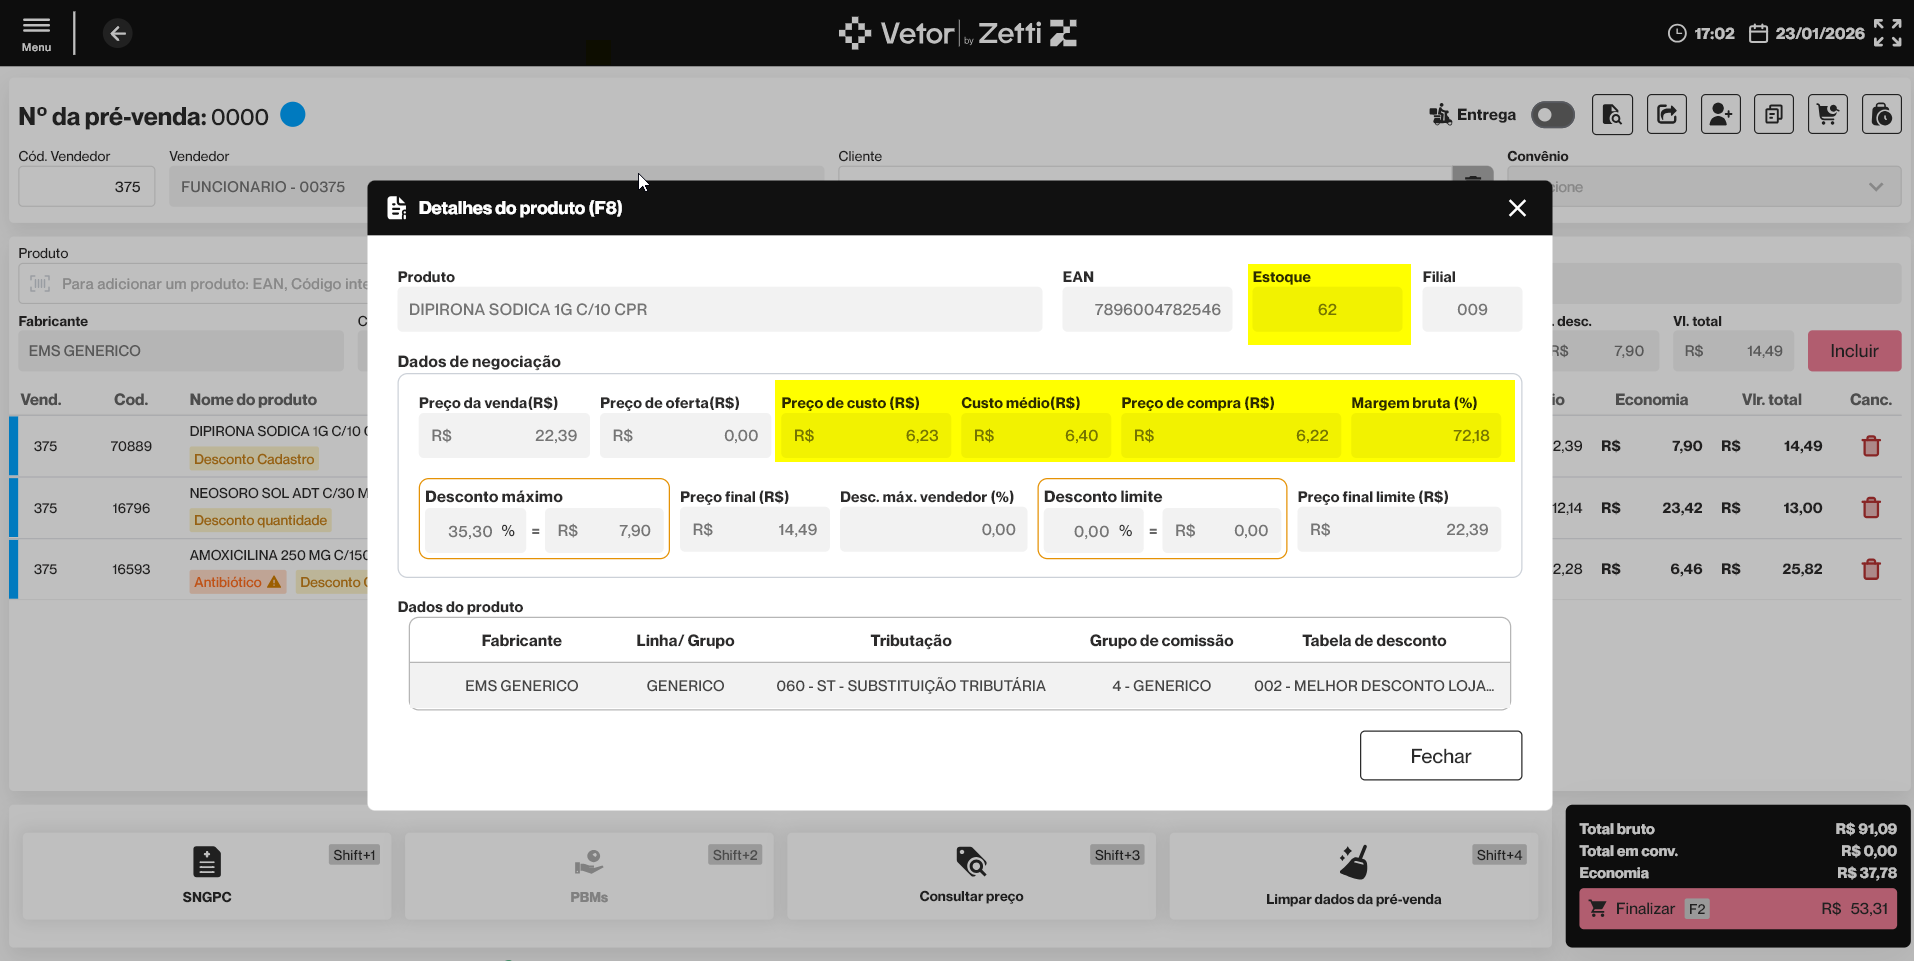Click the Cód. Vendedor field
1914x961 pixels.
coord(87,187)
